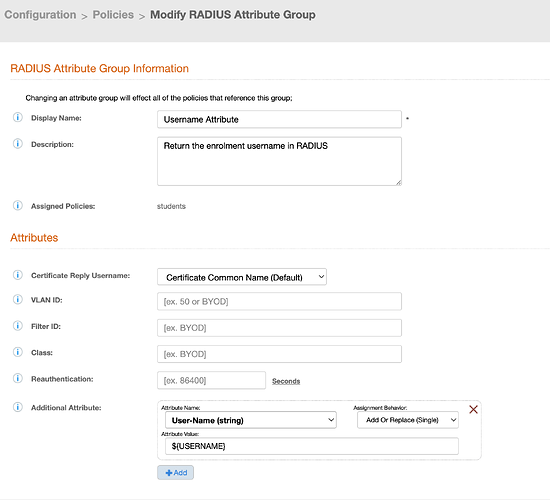Screen dimensions: 550x500
Task: Click info icon beside Additional Attribute
Action: point(18,407)
